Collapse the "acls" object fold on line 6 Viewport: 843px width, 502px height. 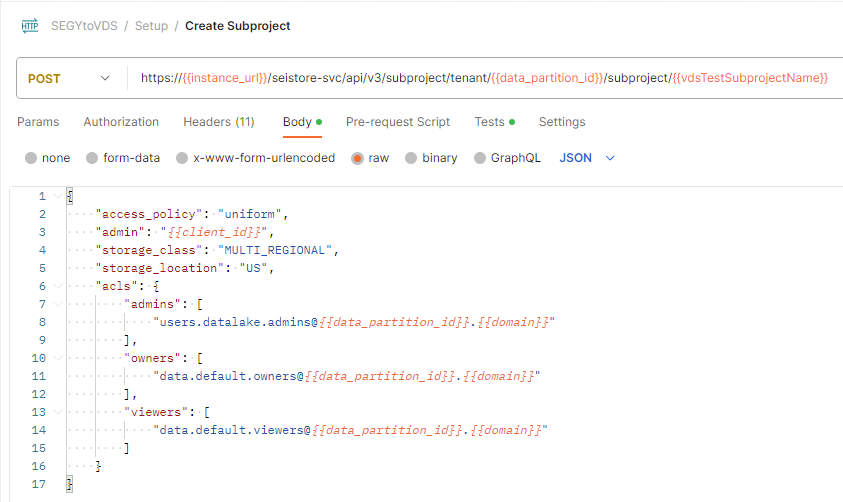58,286
